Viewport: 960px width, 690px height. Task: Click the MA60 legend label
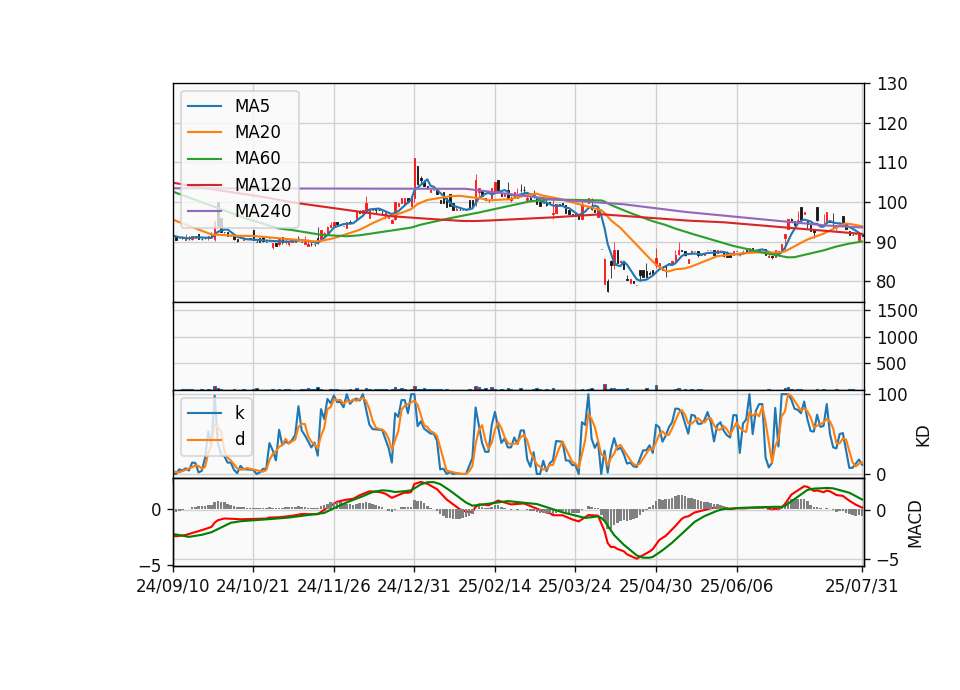[x=257, y=158]
